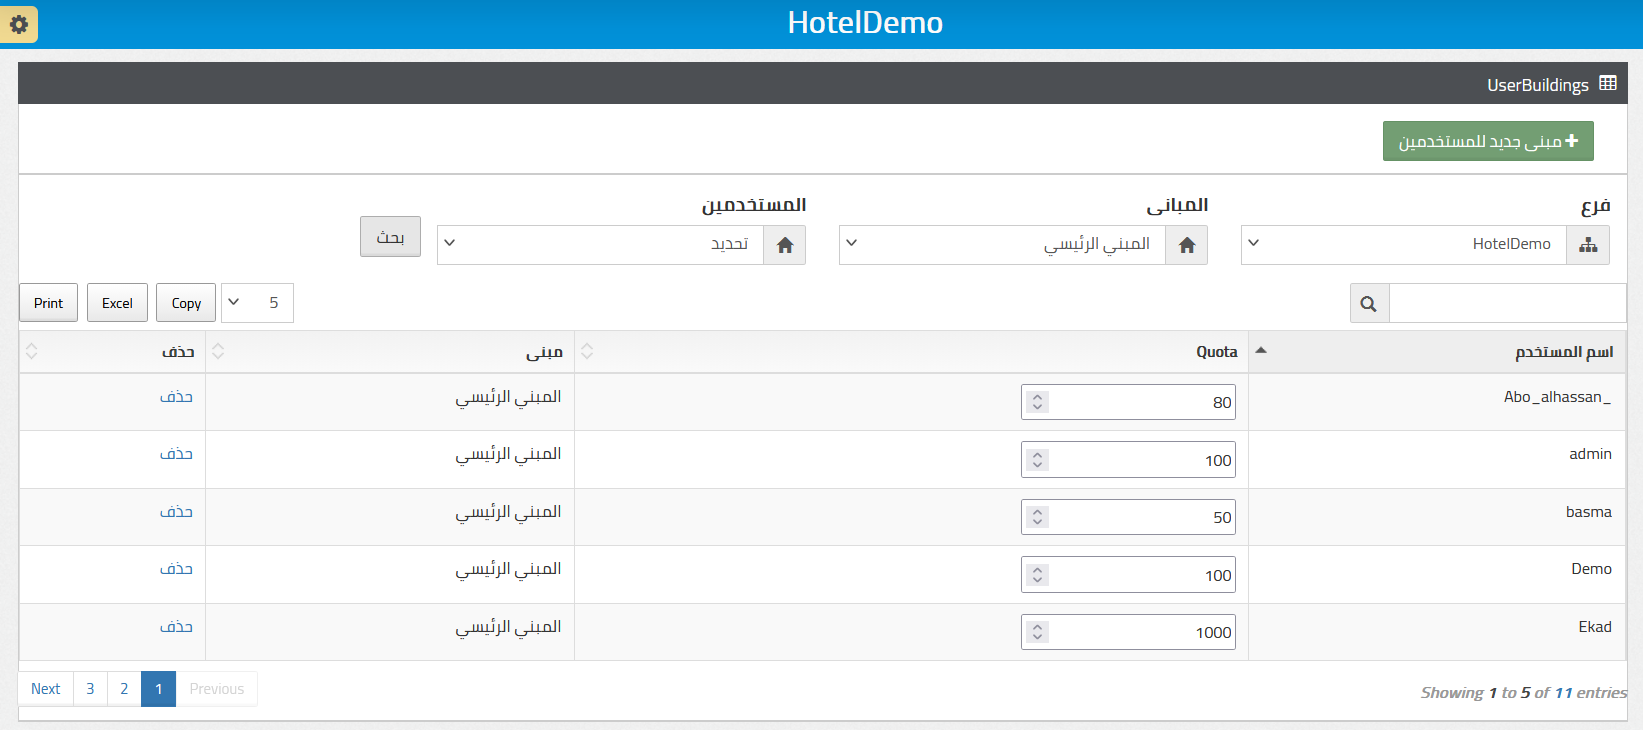Open the page length dropdown showing 5
1643x730 pixels.
tap(257, 303)
